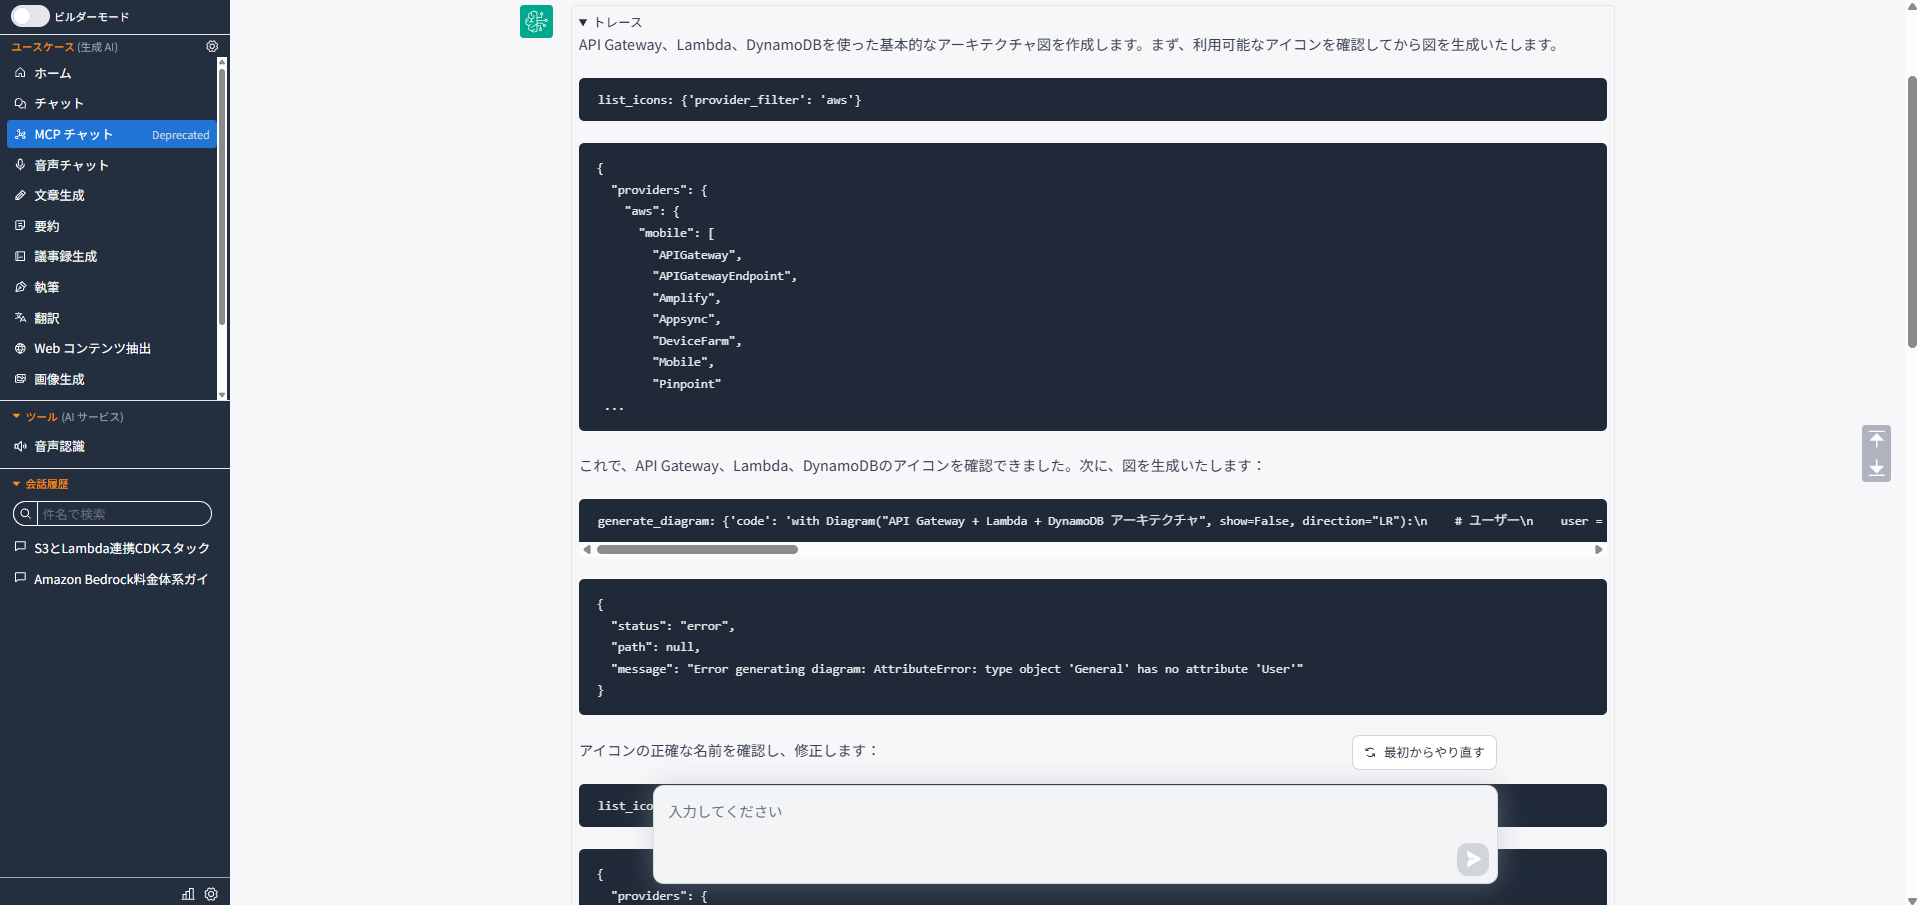Viewport: 1918px width, 905px height.
Task: Click the translate icon beside 翻訳
Action: tap(20, 317)
